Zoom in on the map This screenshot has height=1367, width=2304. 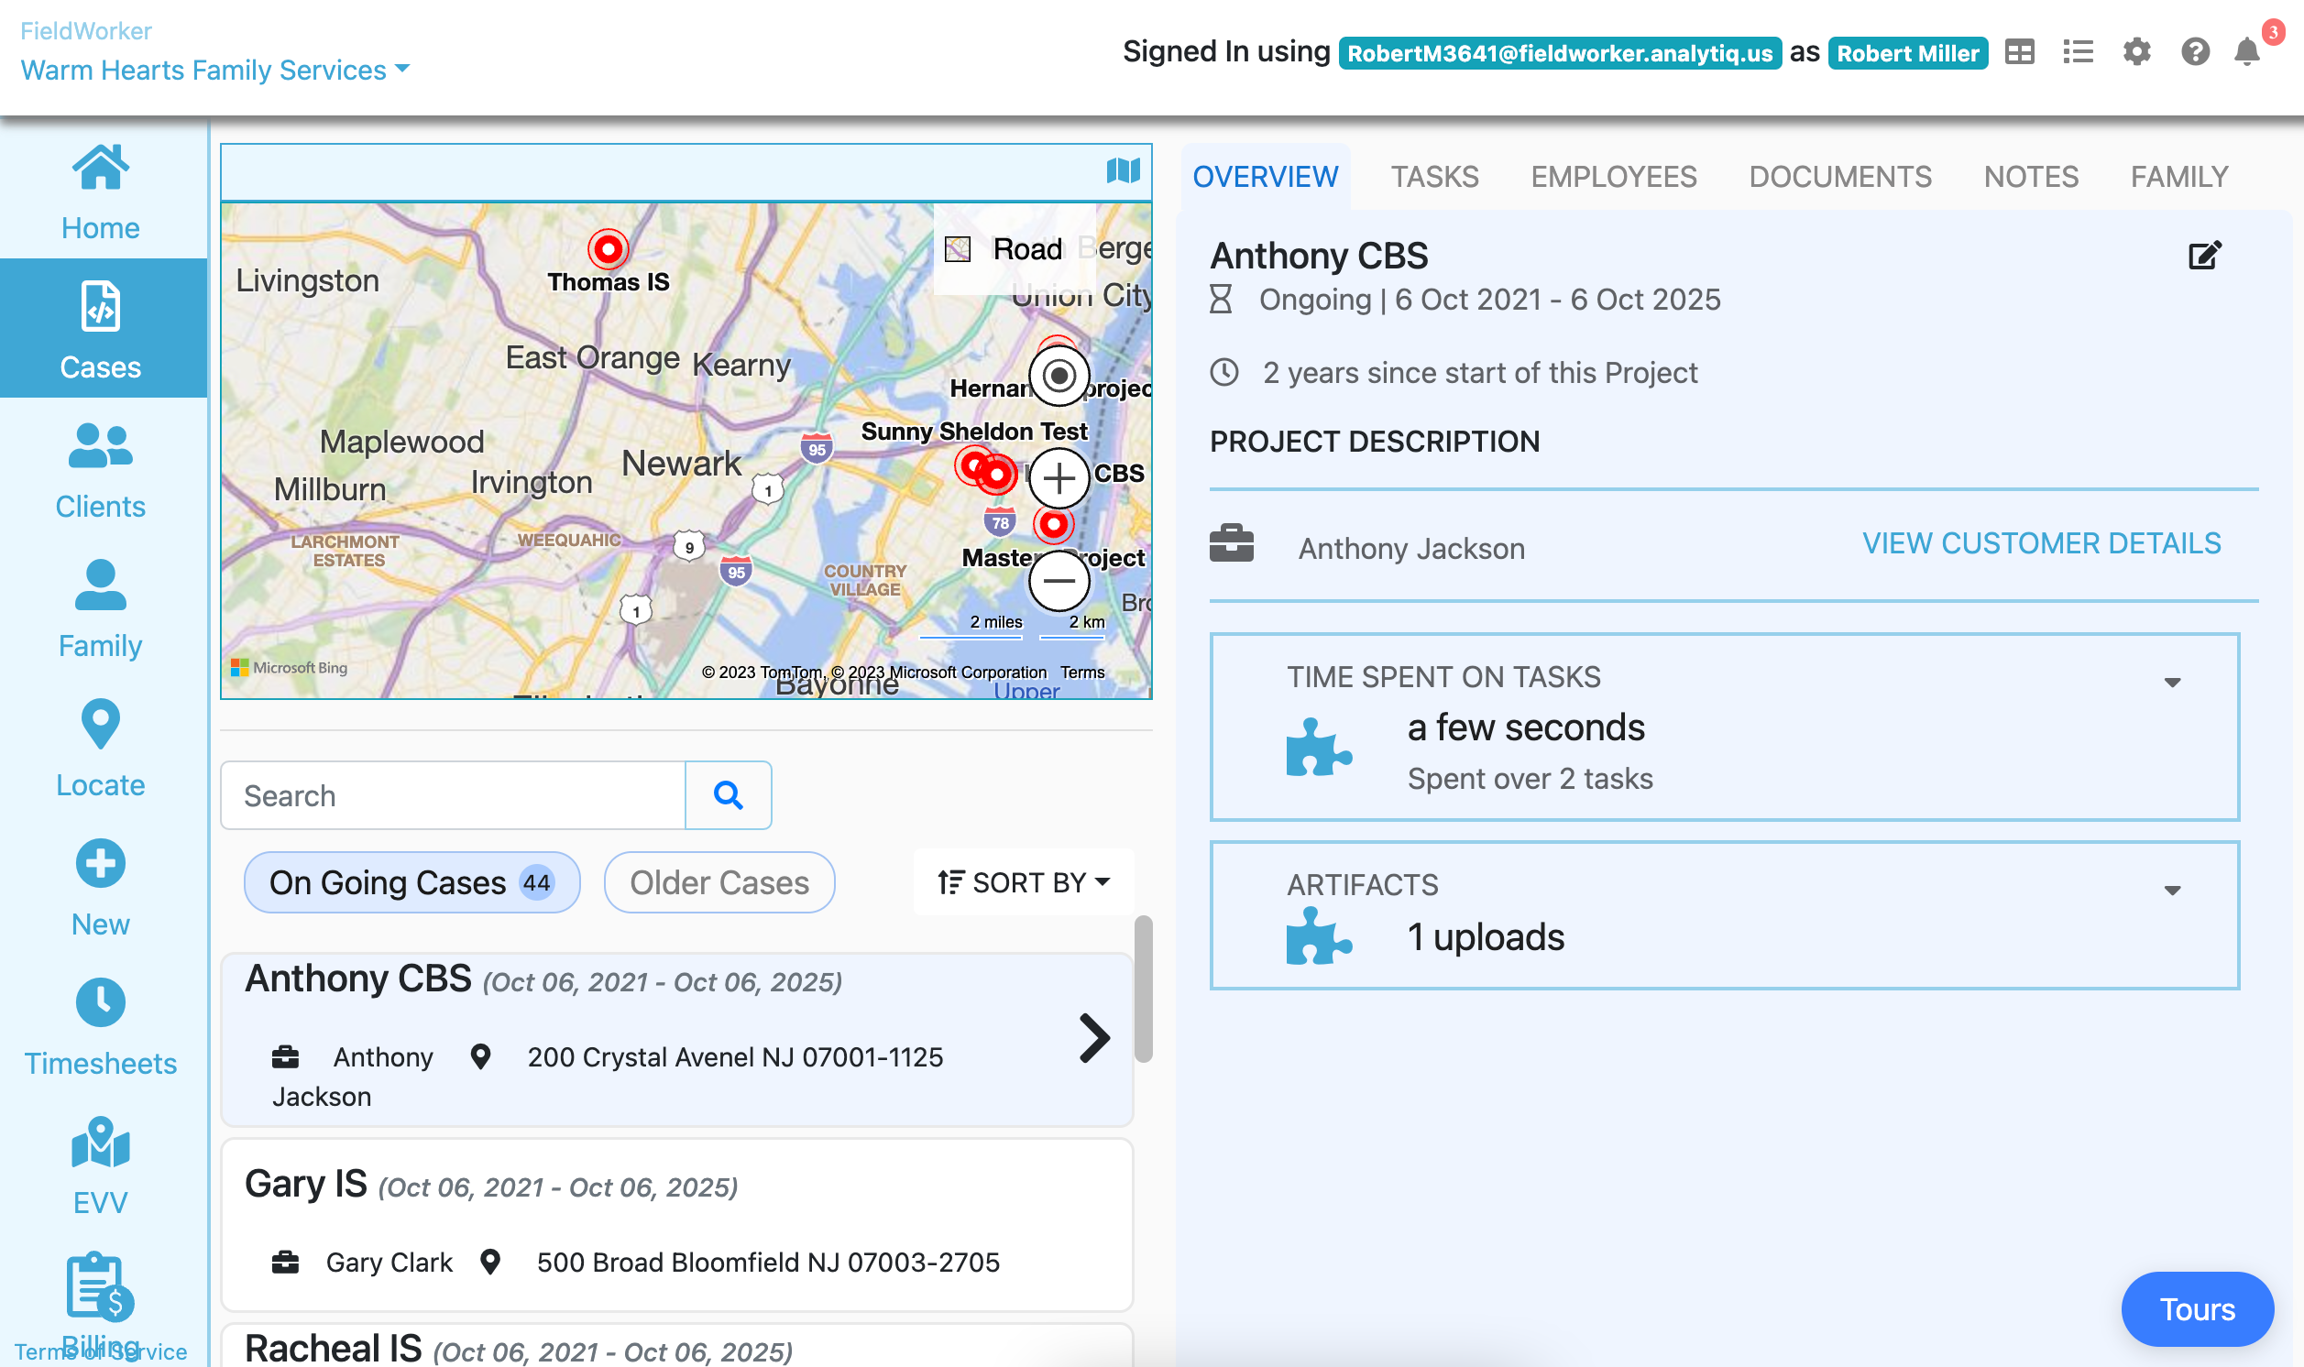click(1058, 478)
